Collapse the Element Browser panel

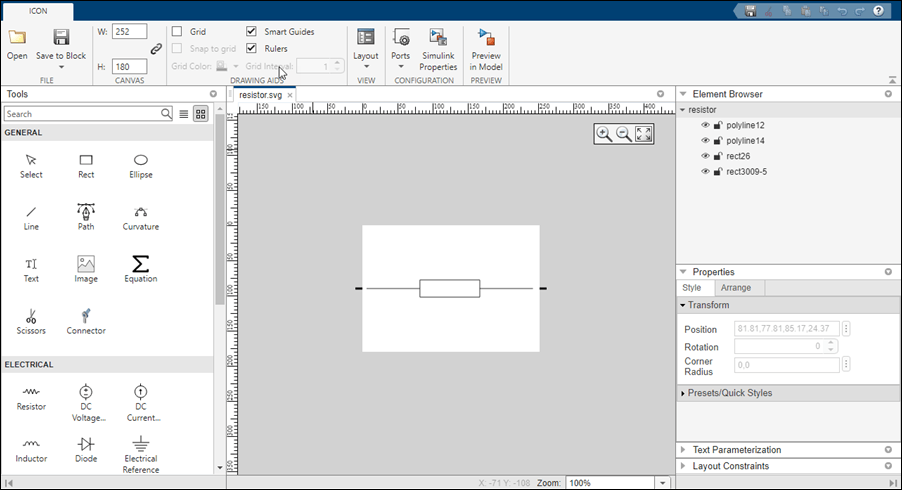[683, 94]
